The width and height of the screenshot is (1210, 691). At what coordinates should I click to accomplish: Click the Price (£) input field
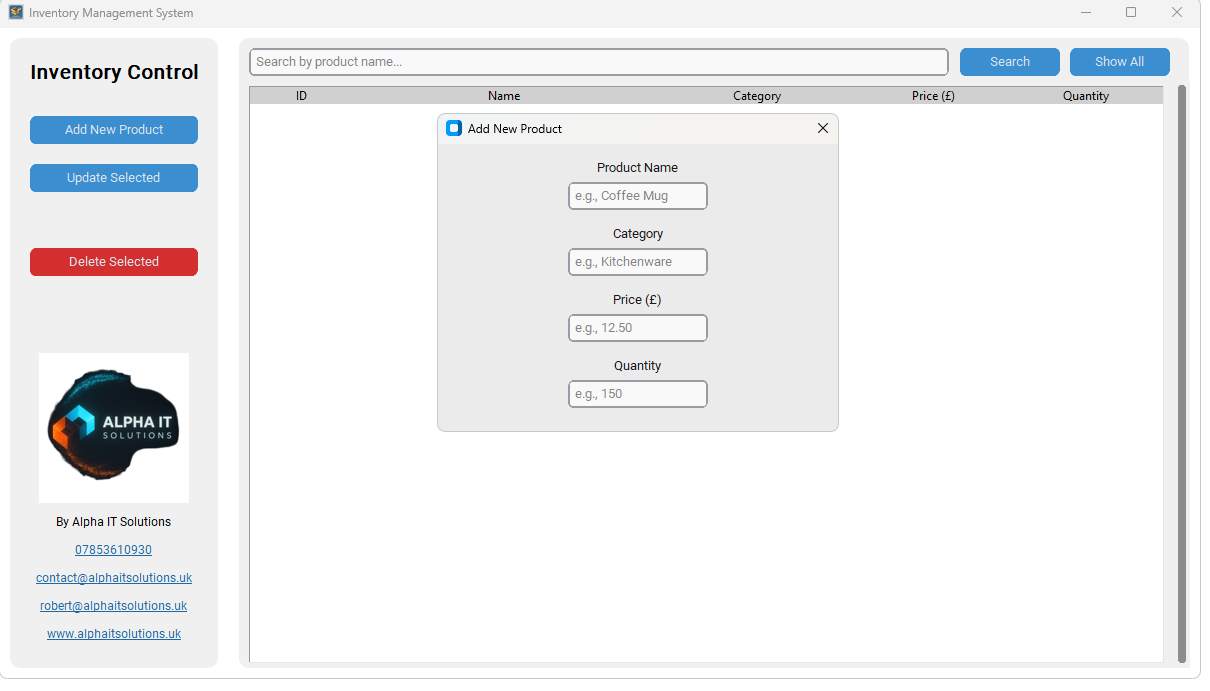(637, 327)
